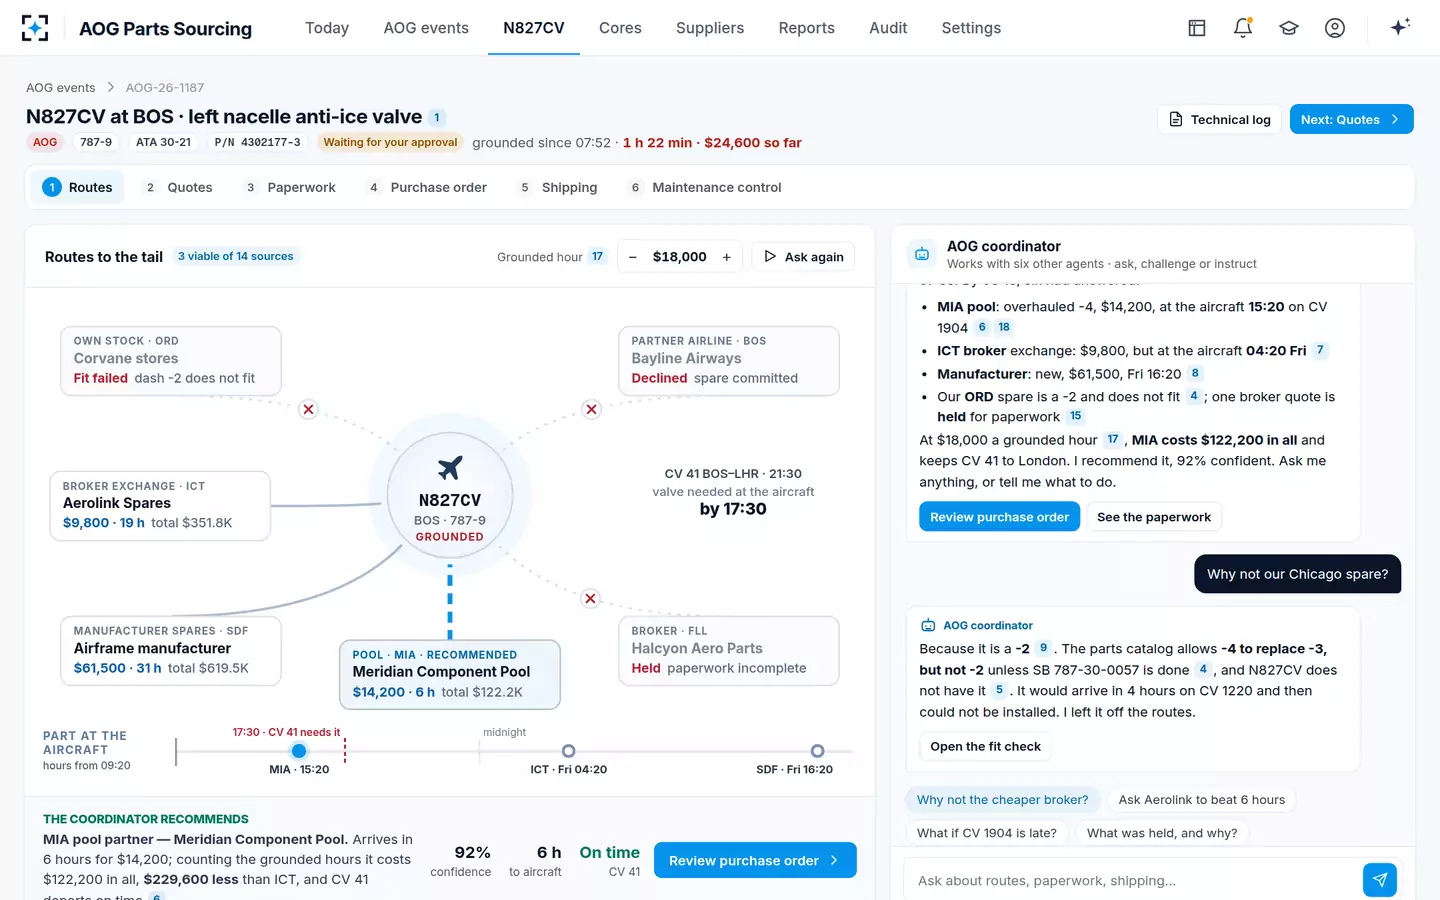Screen dimensions: 1440x900
Task: Click the MIA 15:20 timeline marker
Action: [x=299, y=751]
